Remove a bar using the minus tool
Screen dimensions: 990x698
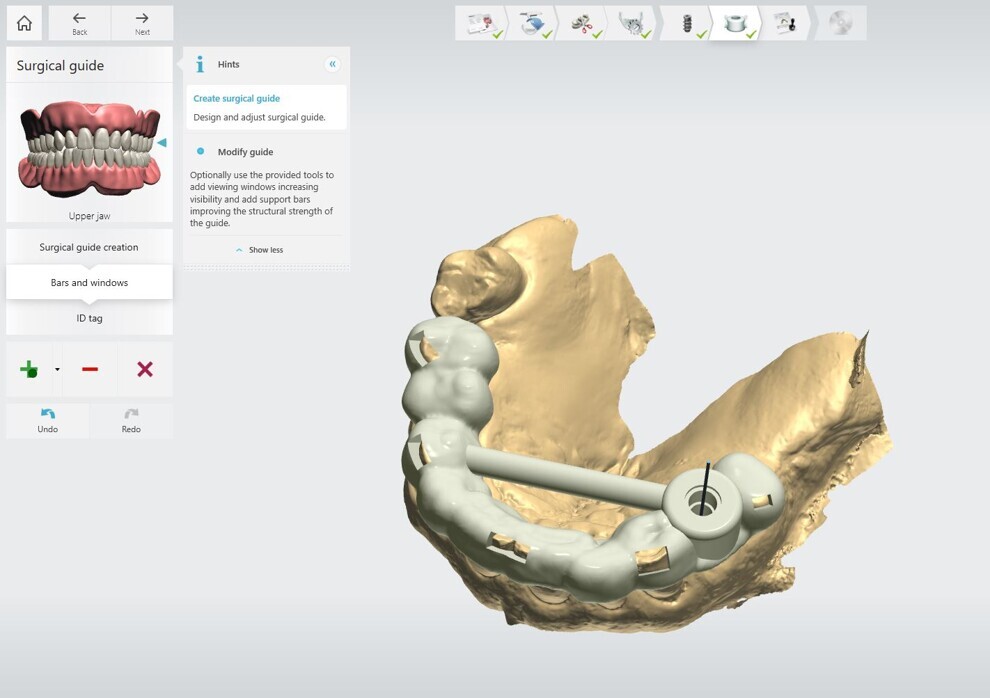tap(89, 368)
